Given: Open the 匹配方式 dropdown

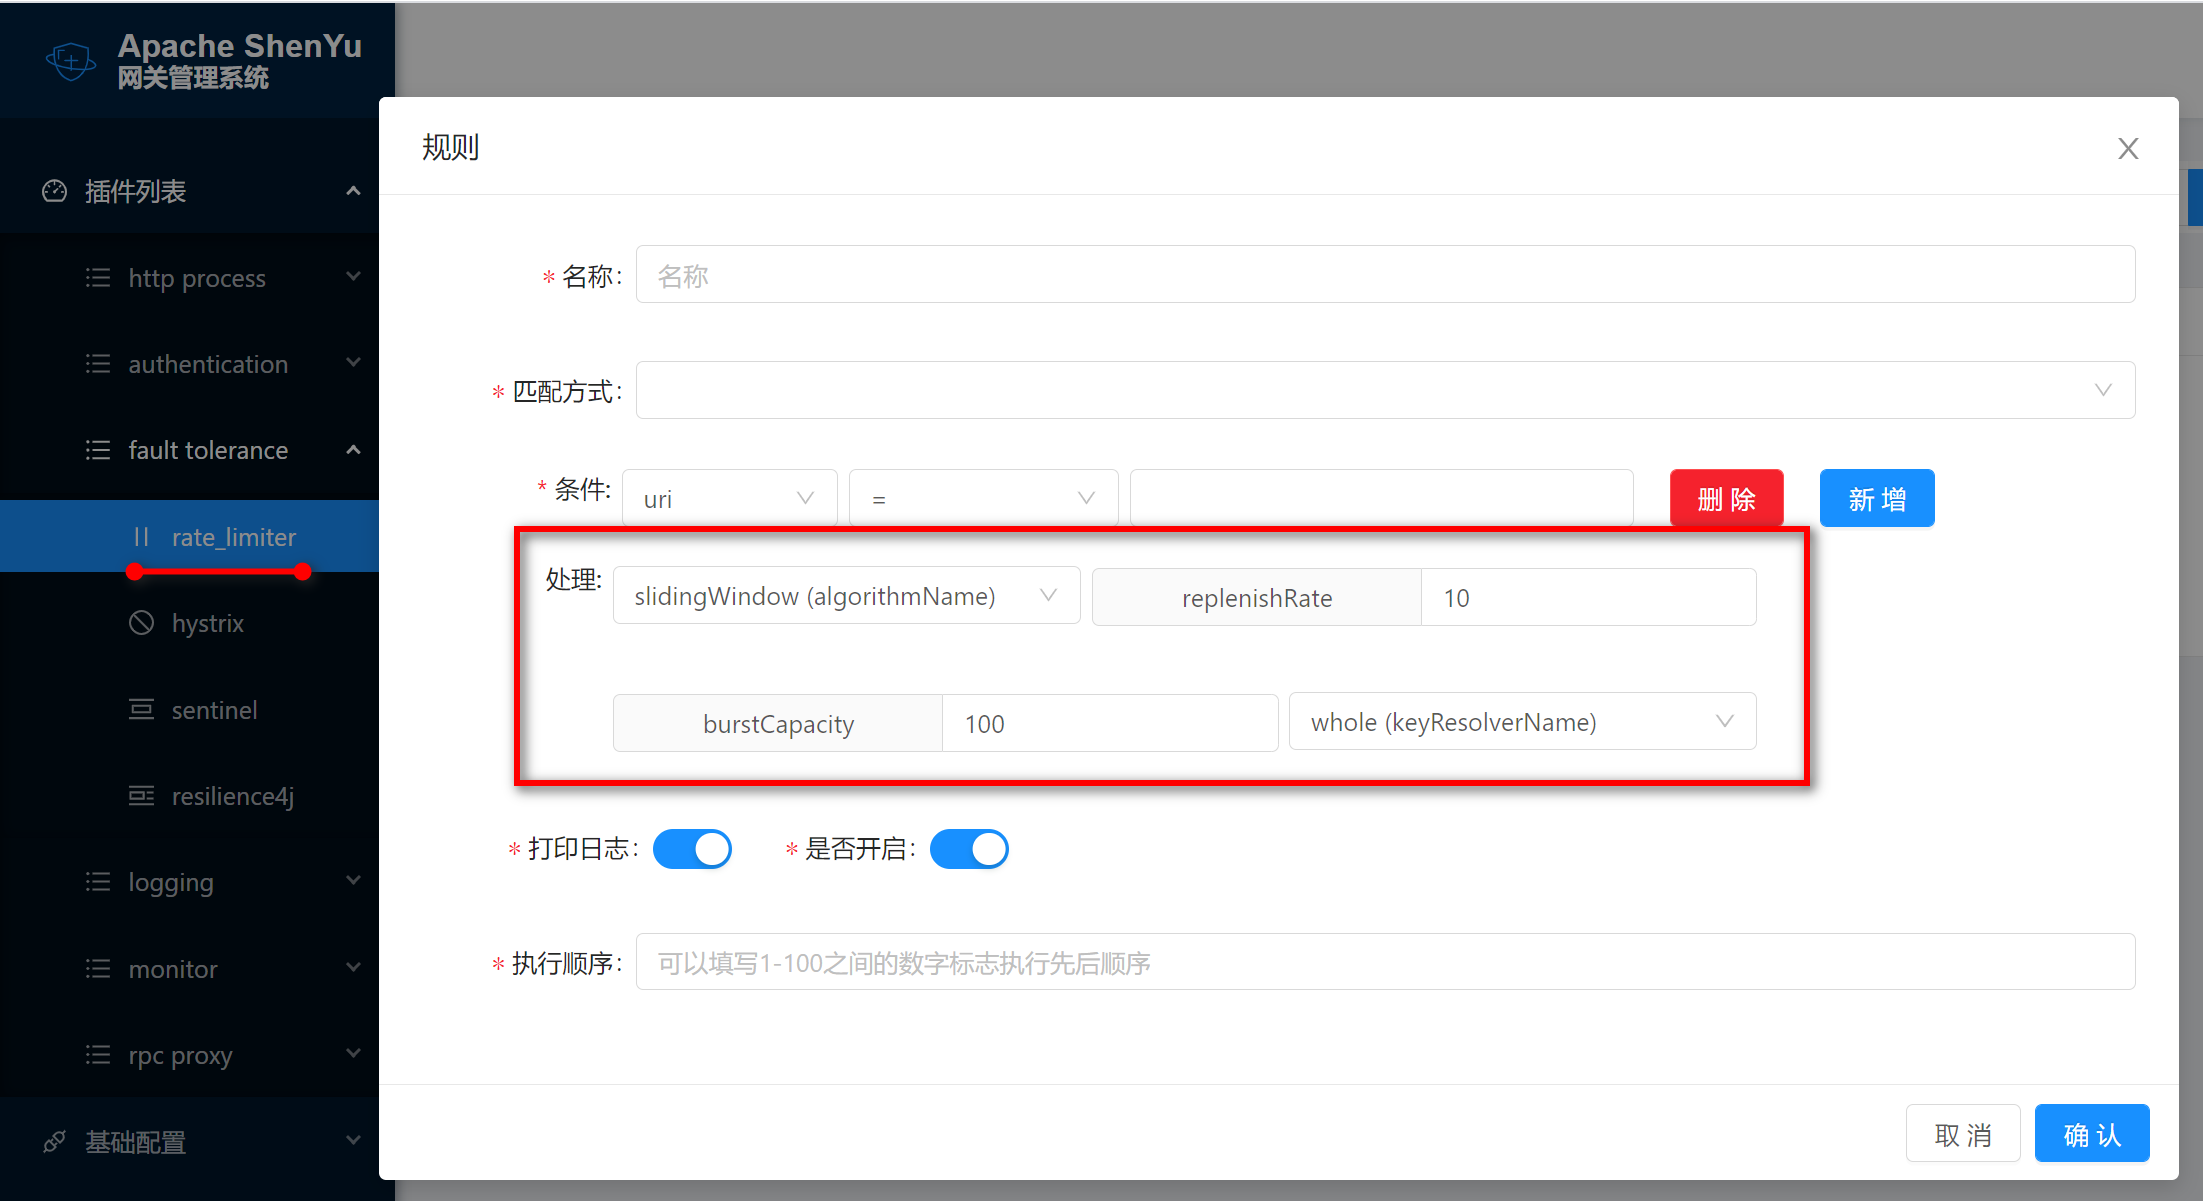Looking at the screenshot, I should tap(1385, 390).
